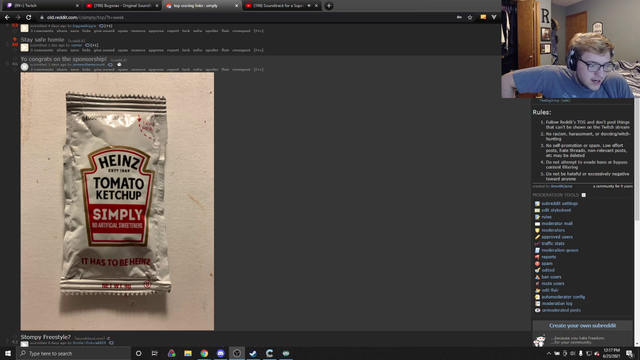Open Google Chrome from the taskbar
Screen dimensions: 640x360
coord(204,353)
